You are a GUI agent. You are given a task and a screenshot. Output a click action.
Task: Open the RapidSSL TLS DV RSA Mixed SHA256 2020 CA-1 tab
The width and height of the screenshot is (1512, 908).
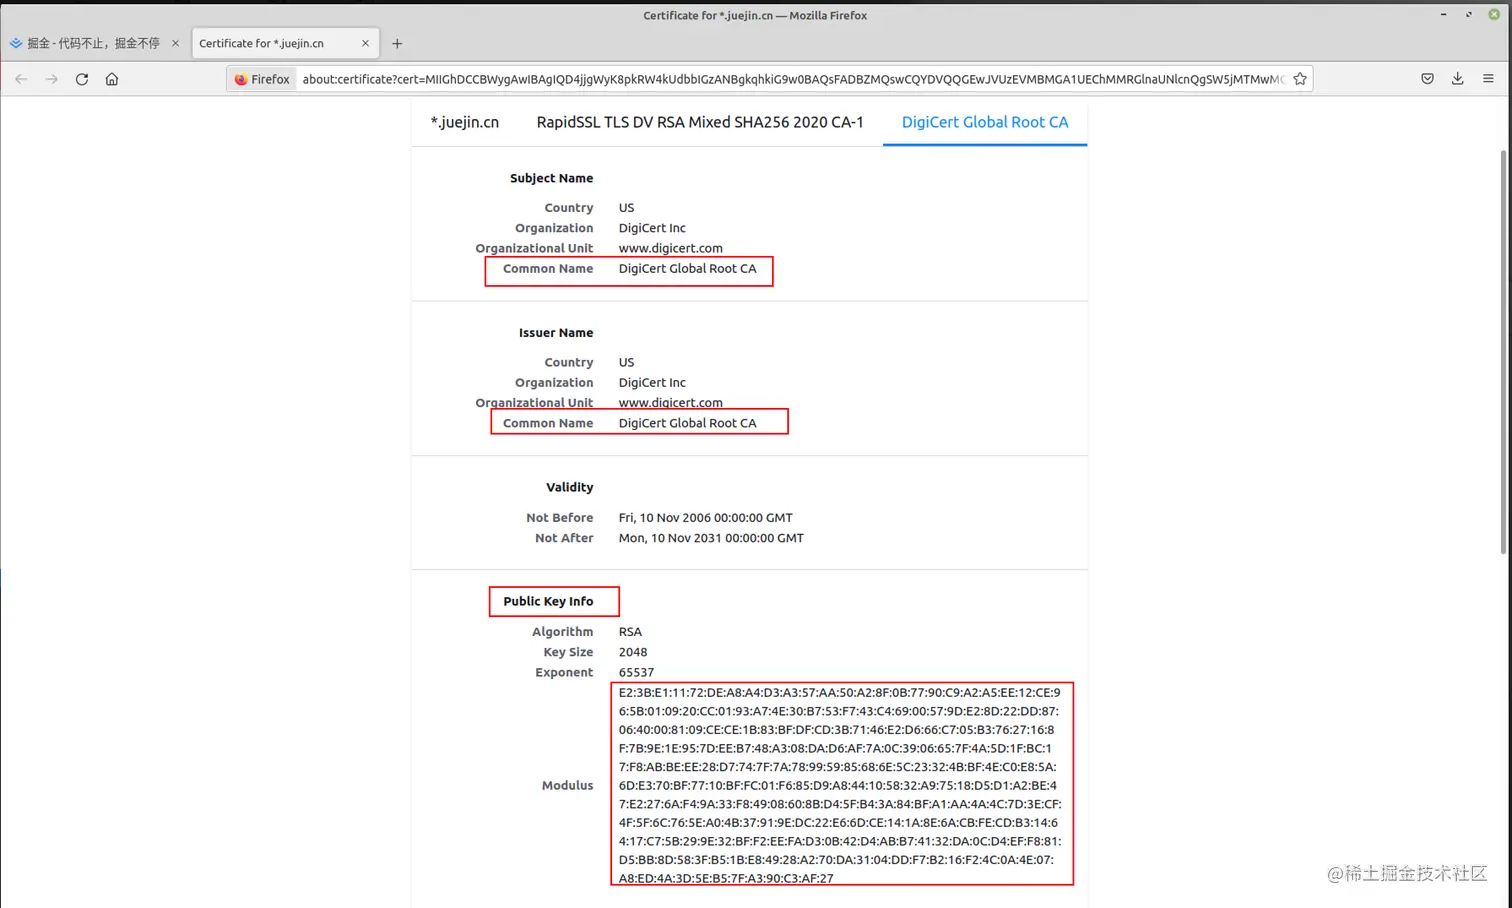coord(700,122)
